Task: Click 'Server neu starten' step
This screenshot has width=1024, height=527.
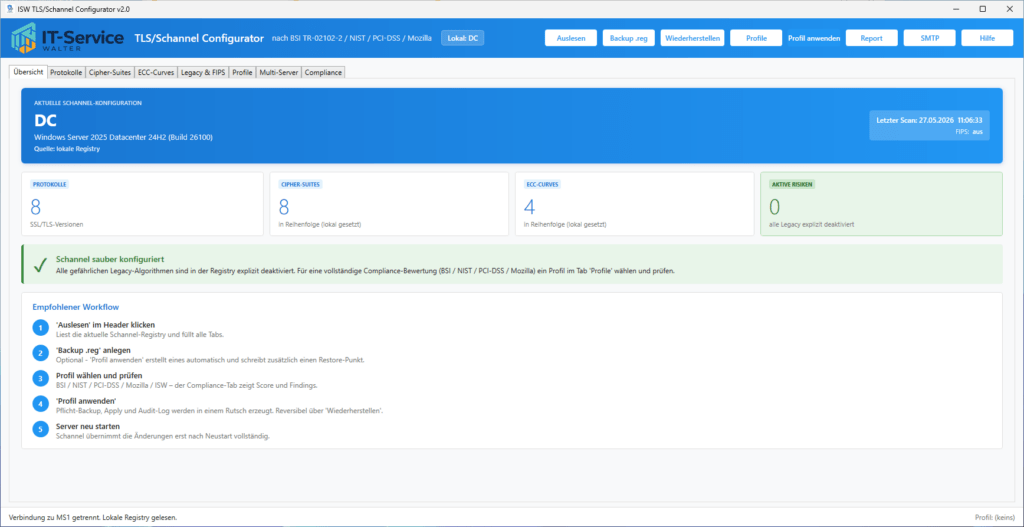Action: pyautogui.click(x=88, y=426)
